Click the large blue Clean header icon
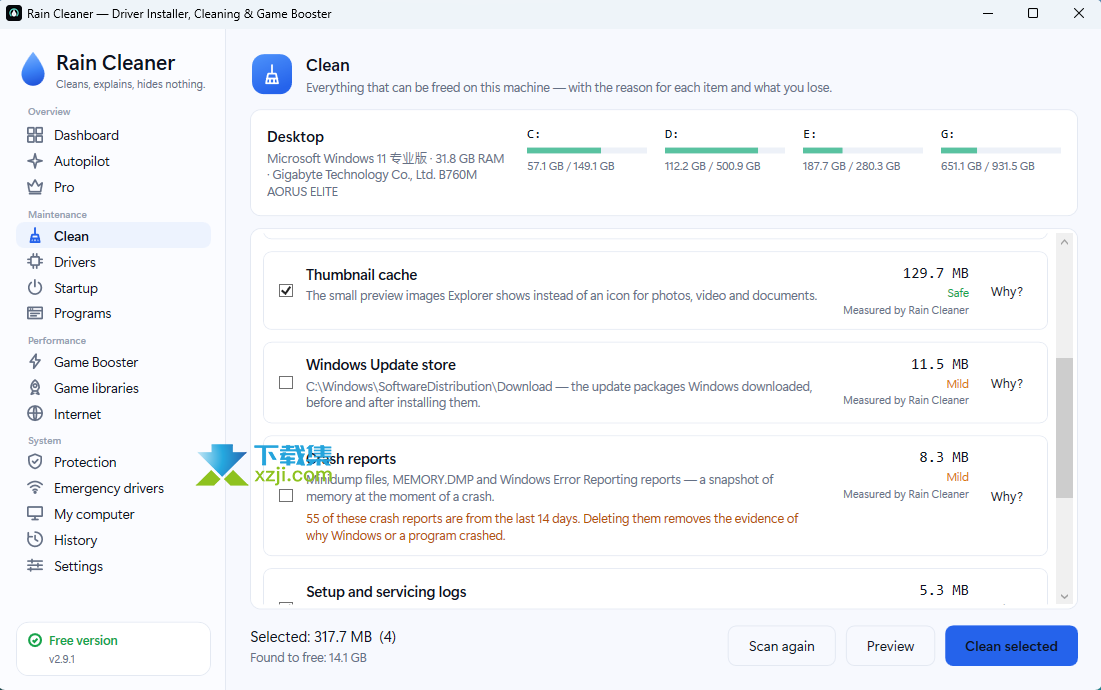 pos(272,74)
